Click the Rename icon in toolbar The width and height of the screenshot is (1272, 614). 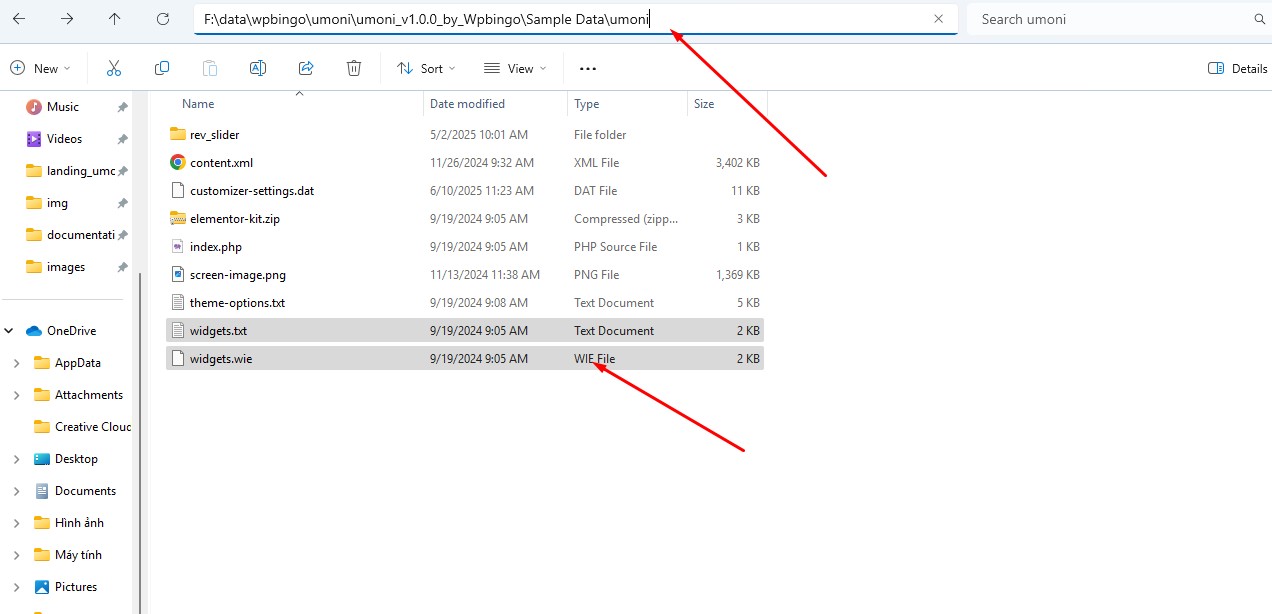pyautogui.click(x=257, y=68)
